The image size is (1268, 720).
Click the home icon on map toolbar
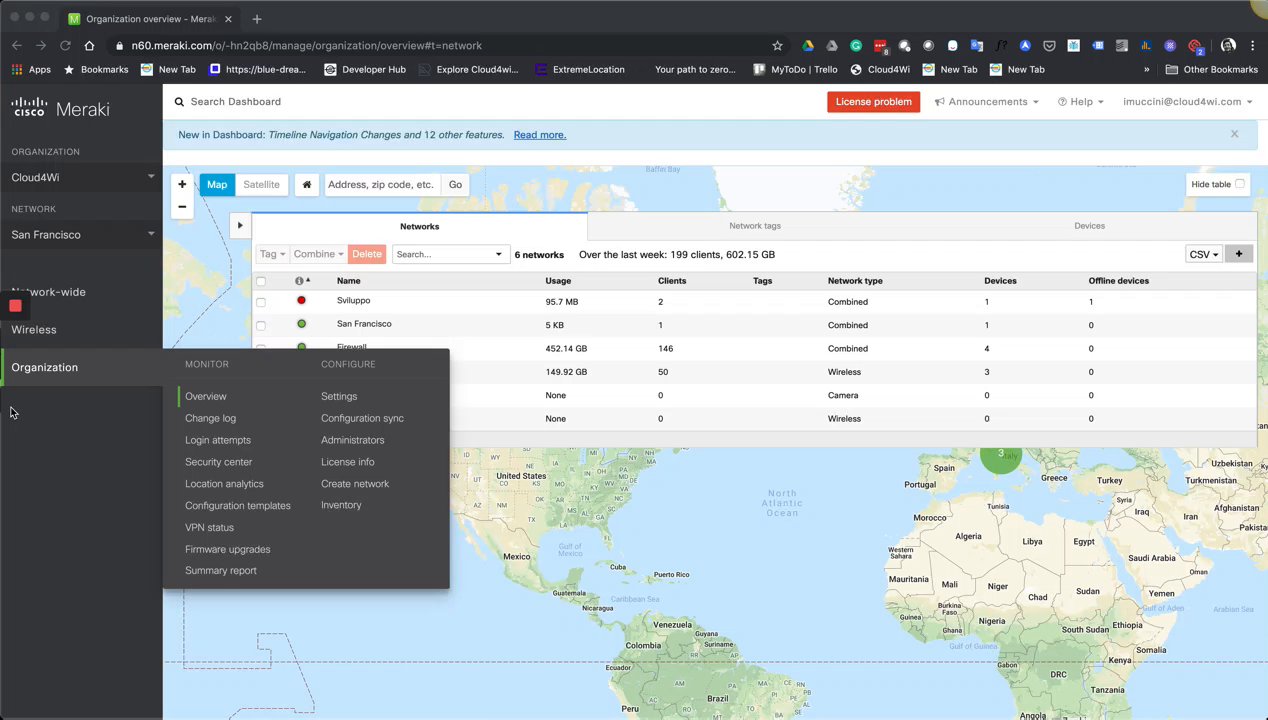pos(307,185)
